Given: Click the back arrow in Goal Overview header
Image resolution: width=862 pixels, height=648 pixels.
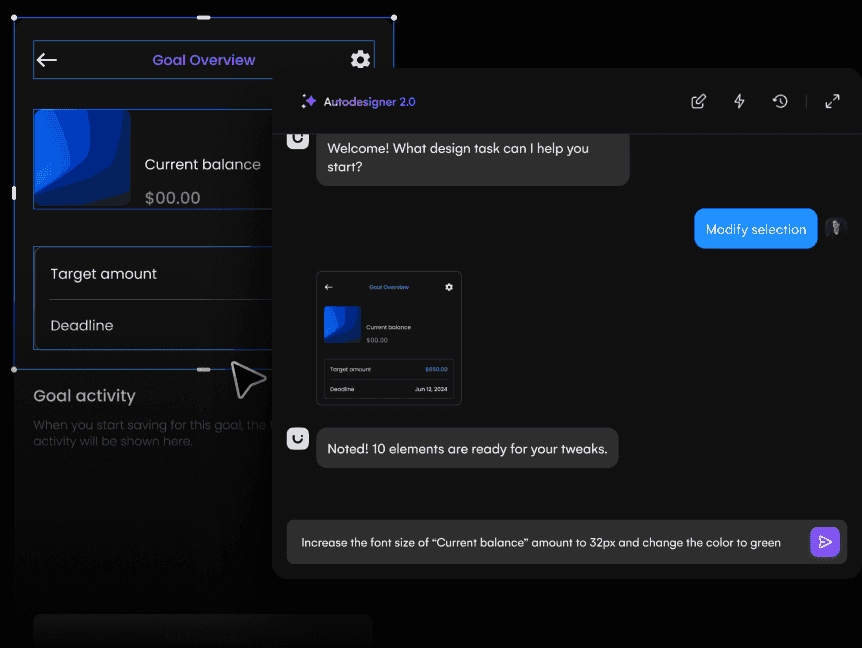Looking at the screenshot, I should [x=47, y=60].
